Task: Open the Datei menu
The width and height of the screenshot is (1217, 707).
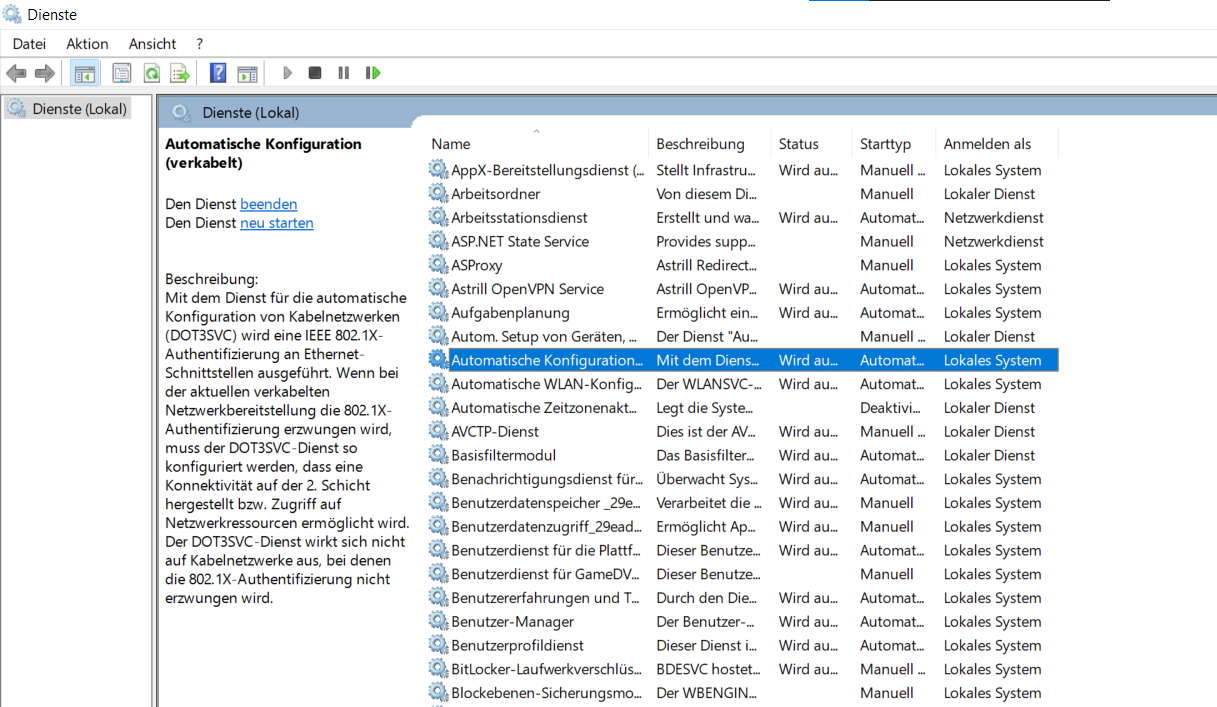Action: pos(29,44)
